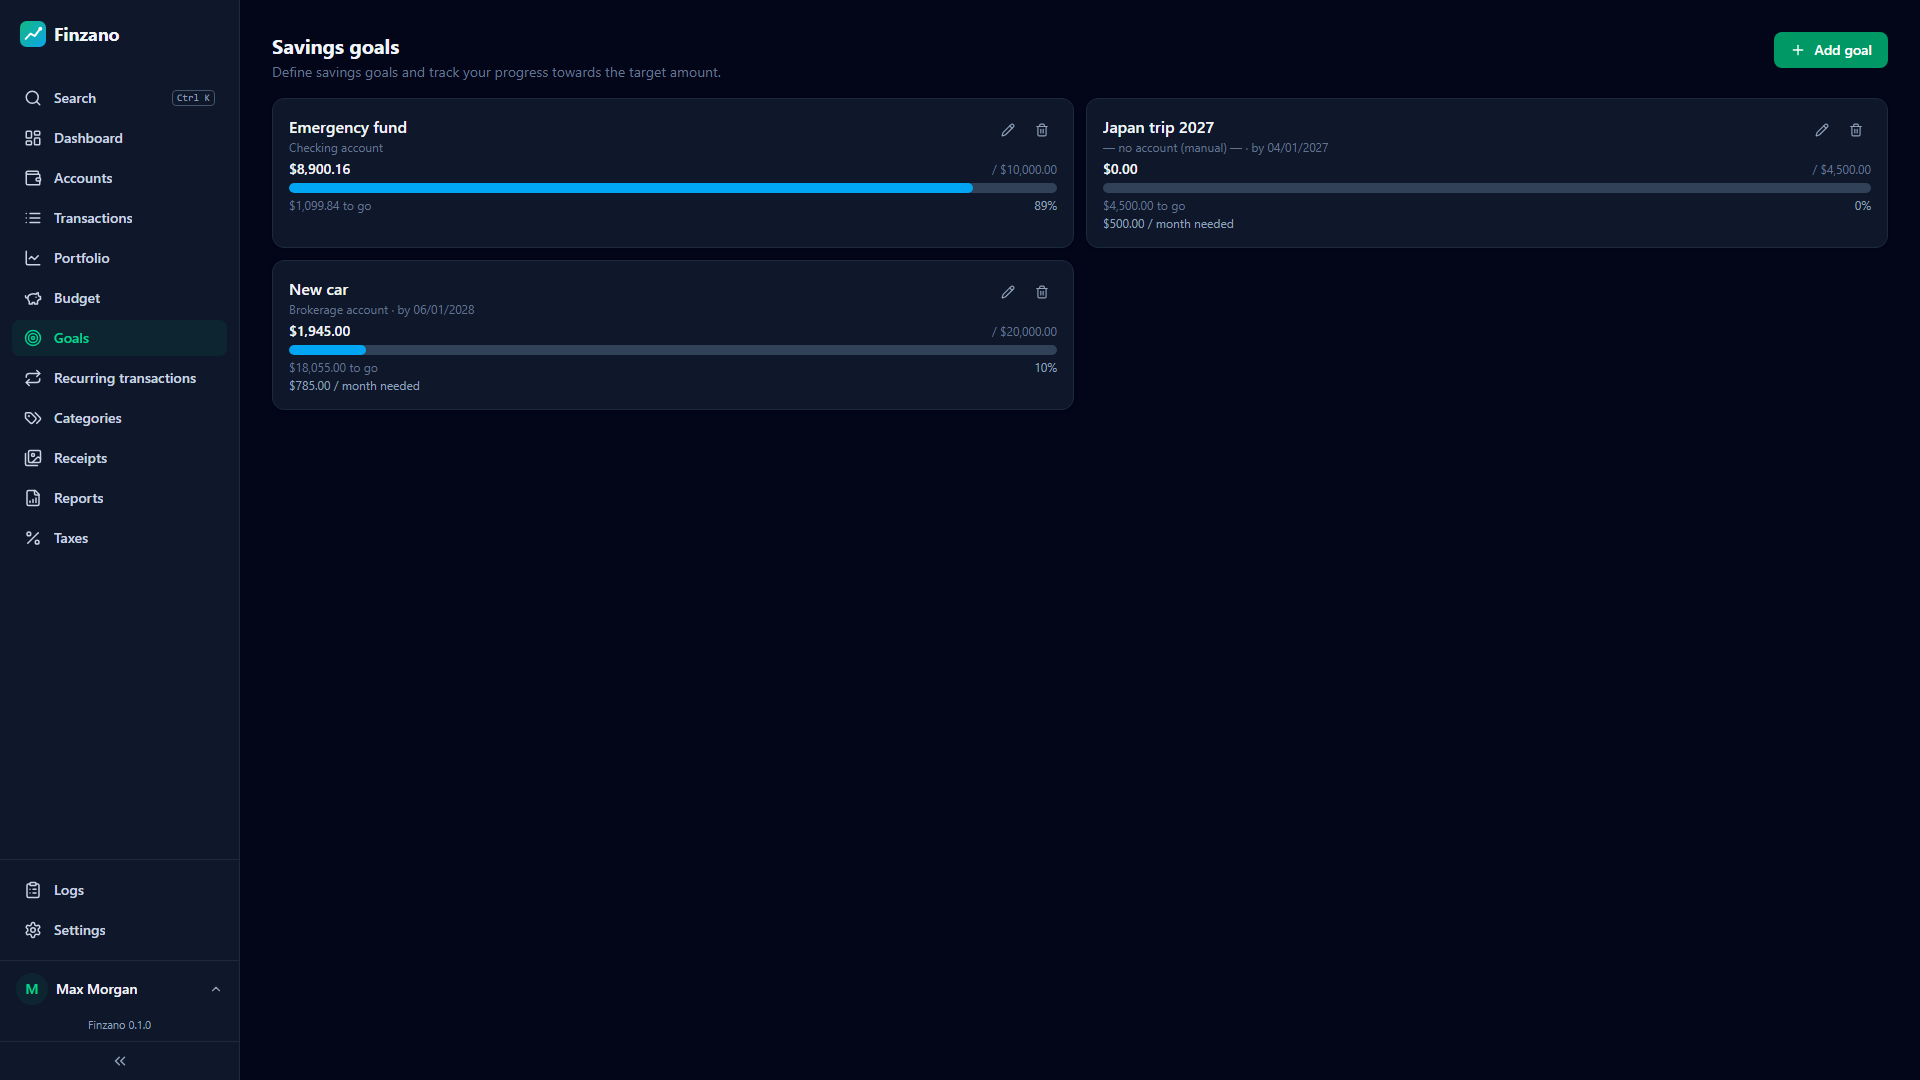Delete the Japan trip 2027 goal

click(1856, 130)
